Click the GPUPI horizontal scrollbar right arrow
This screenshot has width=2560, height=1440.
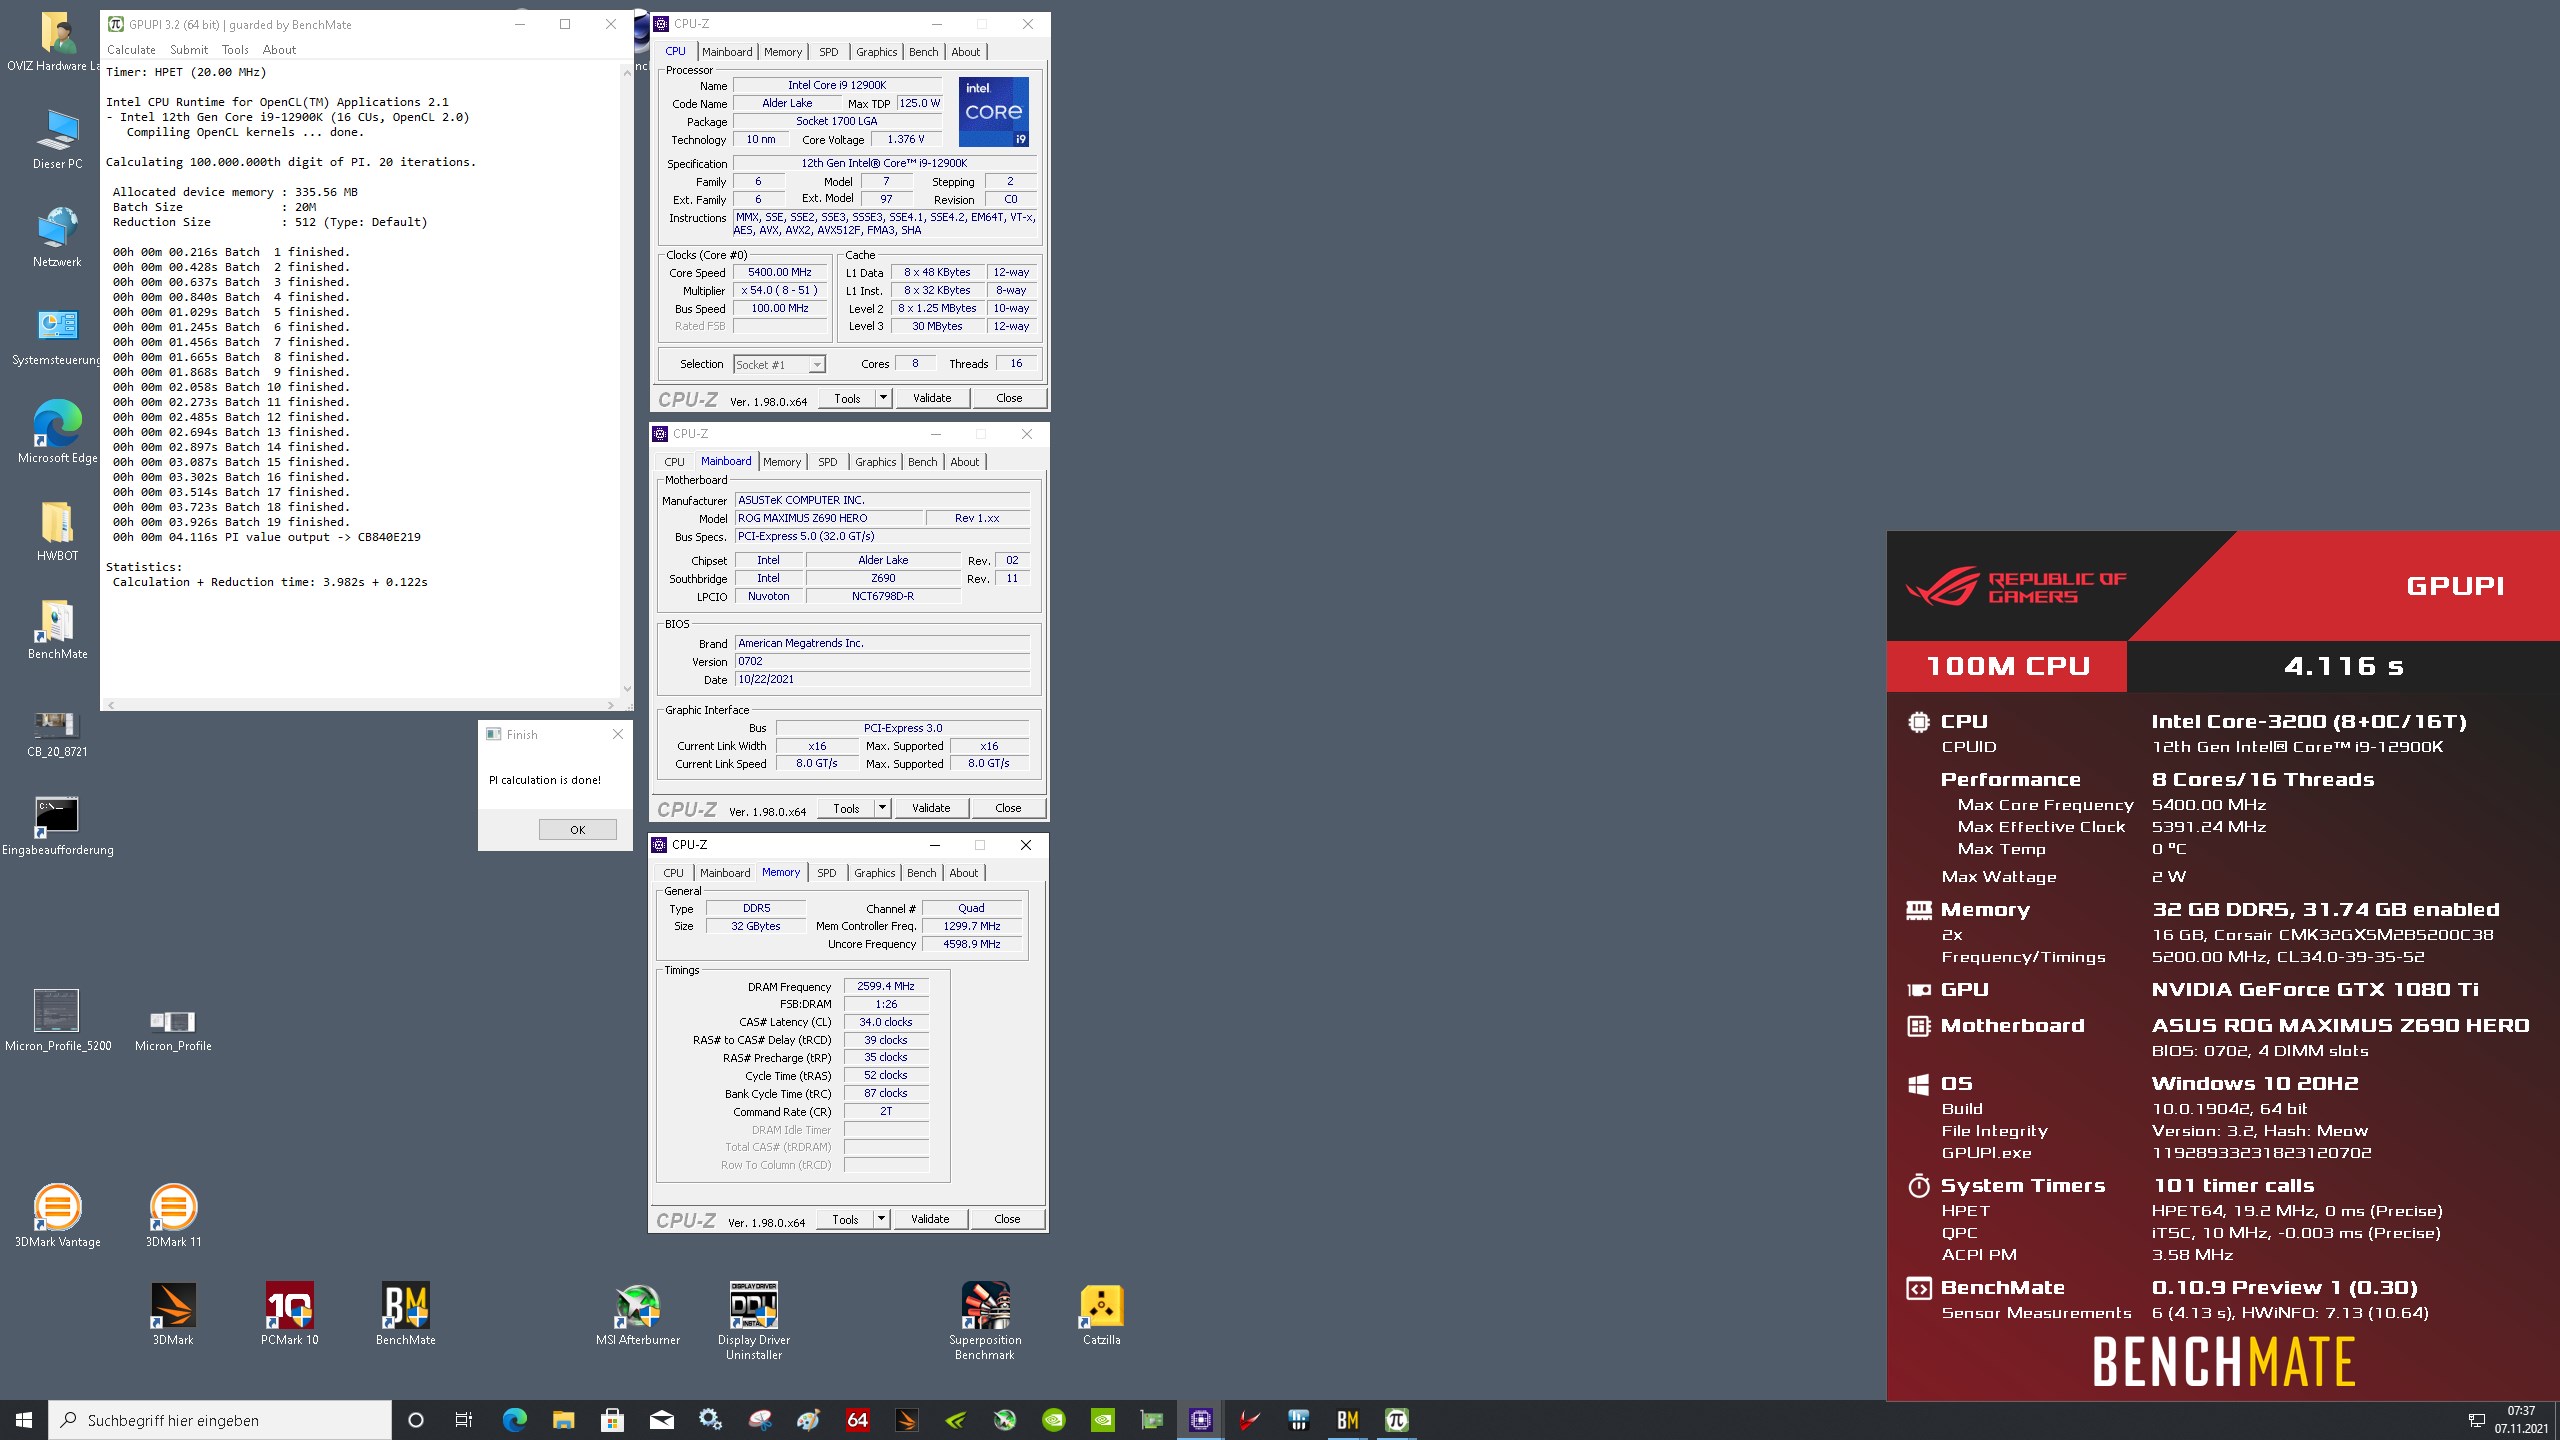click(611, 704)
